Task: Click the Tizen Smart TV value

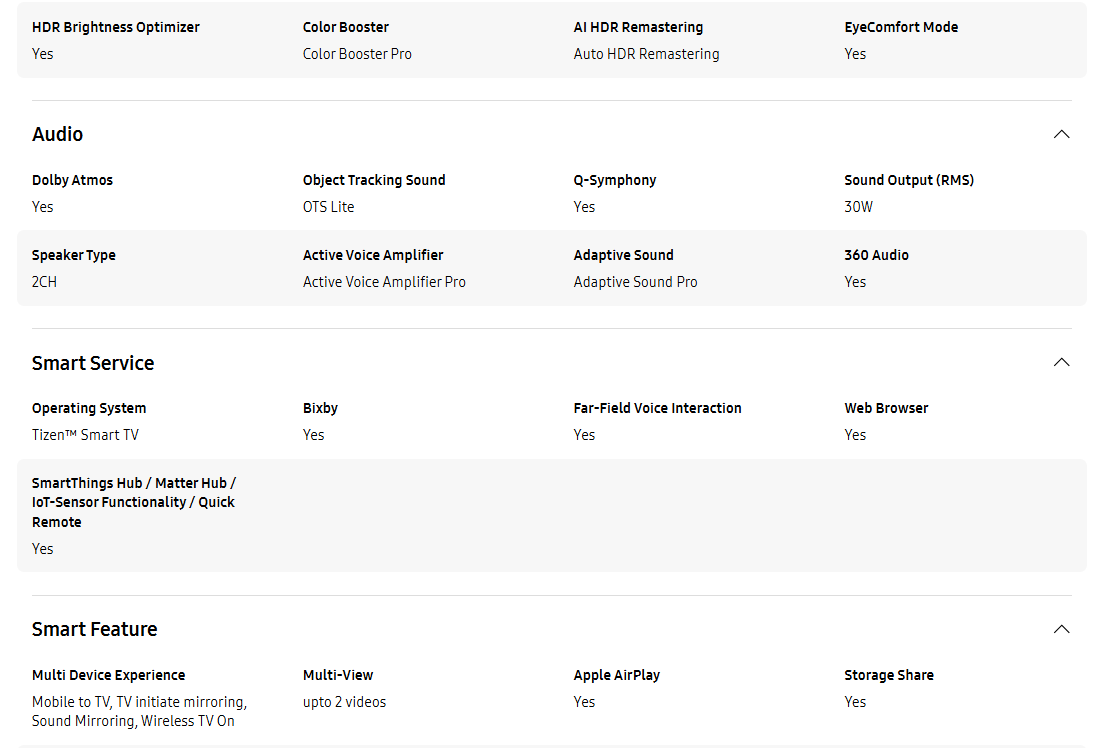Action: [x=85, y=435]
